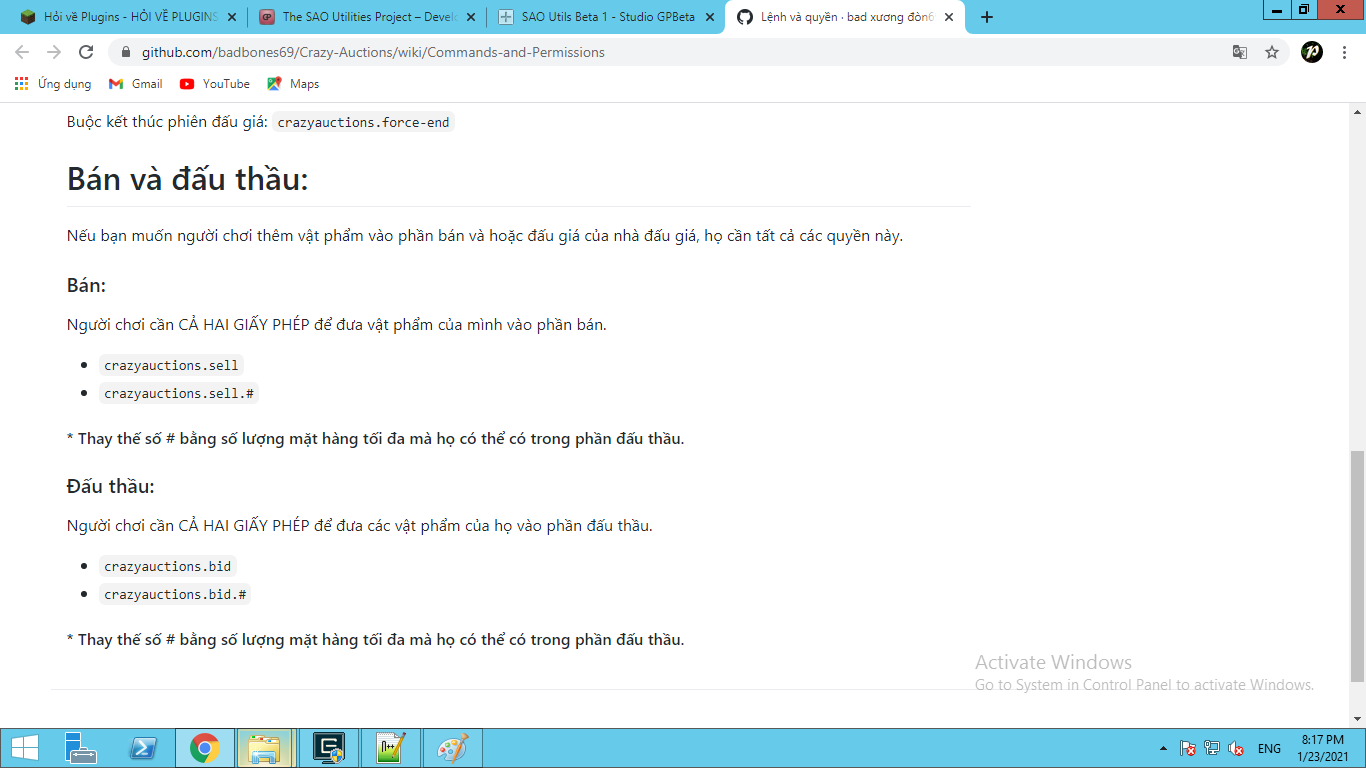The width and height of the screenshot is (1366, 768).
Task: Reload the current GitHub wiki page
Action: pyautogui.click(x=86, y=52)
